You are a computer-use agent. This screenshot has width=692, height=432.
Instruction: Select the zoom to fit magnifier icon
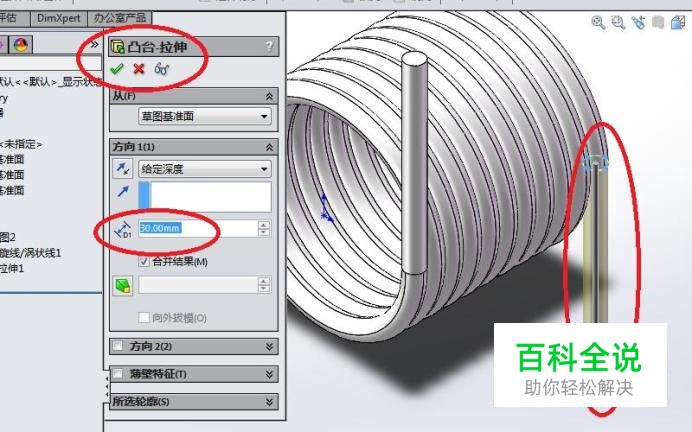point(598,22)
